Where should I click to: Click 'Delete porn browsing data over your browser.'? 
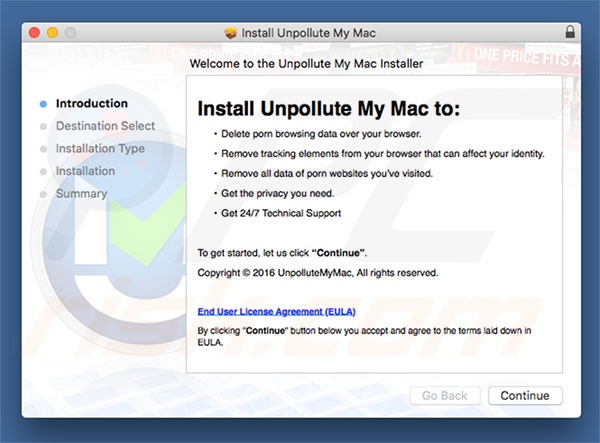[x=321, y=134]
